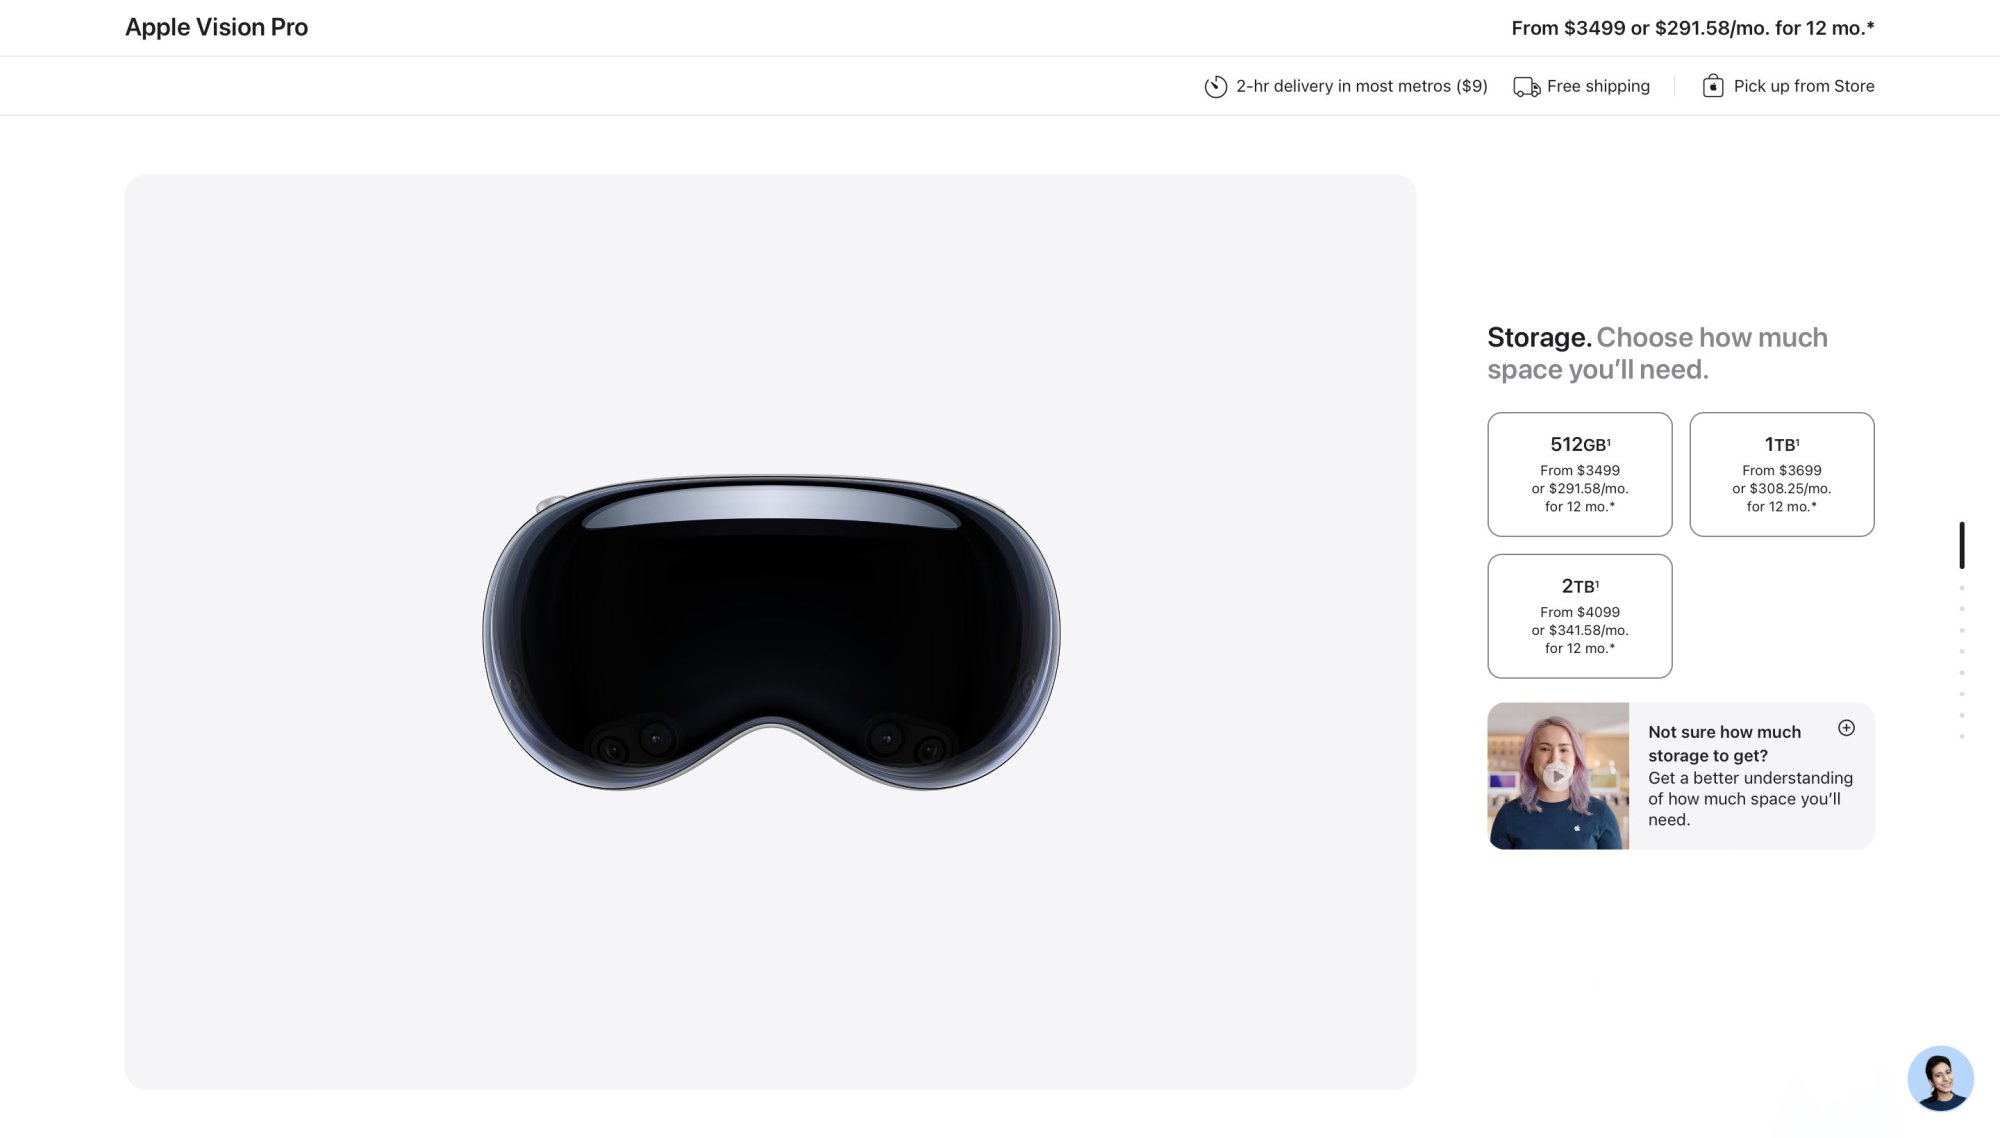Select the 1TB storage option
The height and width of the screenshot is (1138, 2000).
tap(1781, 474)
